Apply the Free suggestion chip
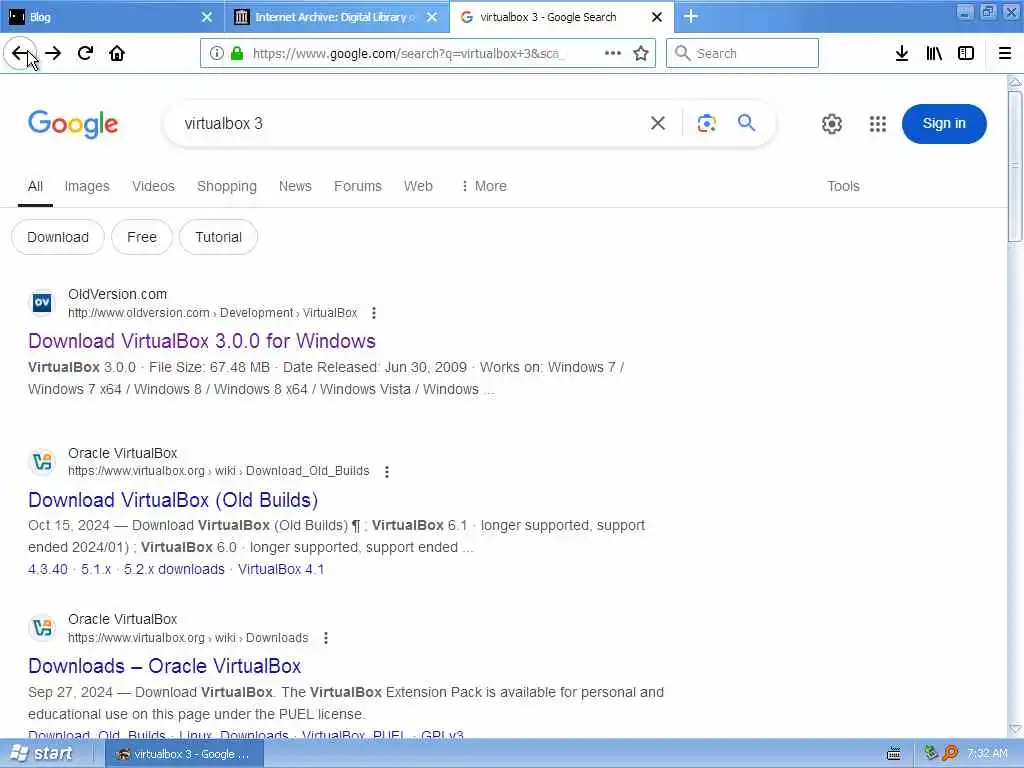The height and width of the screenshot is (768, 1024). 142,237
